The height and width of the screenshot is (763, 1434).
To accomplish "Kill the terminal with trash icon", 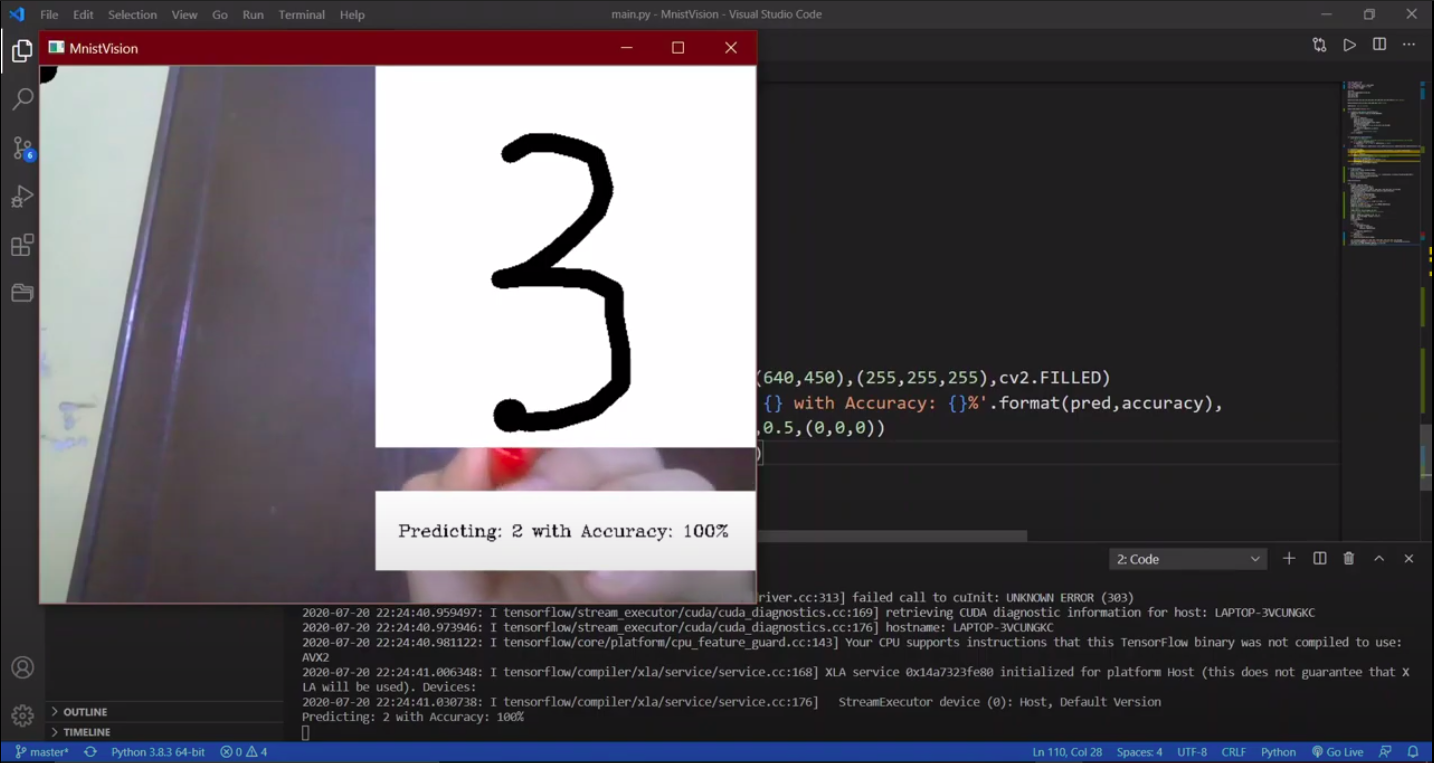I will tap(1348, 559).
